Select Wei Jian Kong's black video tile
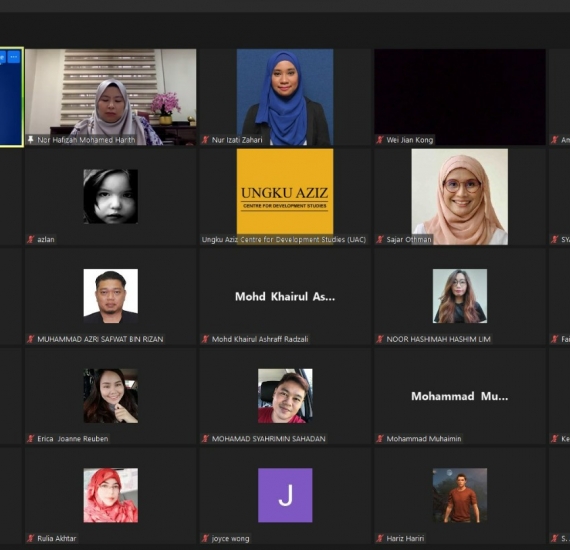 coord(459,97)
